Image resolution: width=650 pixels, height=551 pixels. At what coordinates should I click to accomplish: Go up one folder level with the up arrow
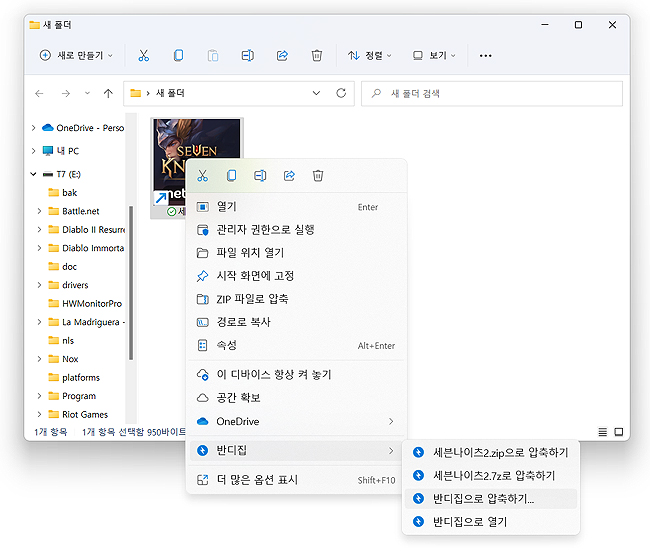pyautogui.click(x=108, y=94)
